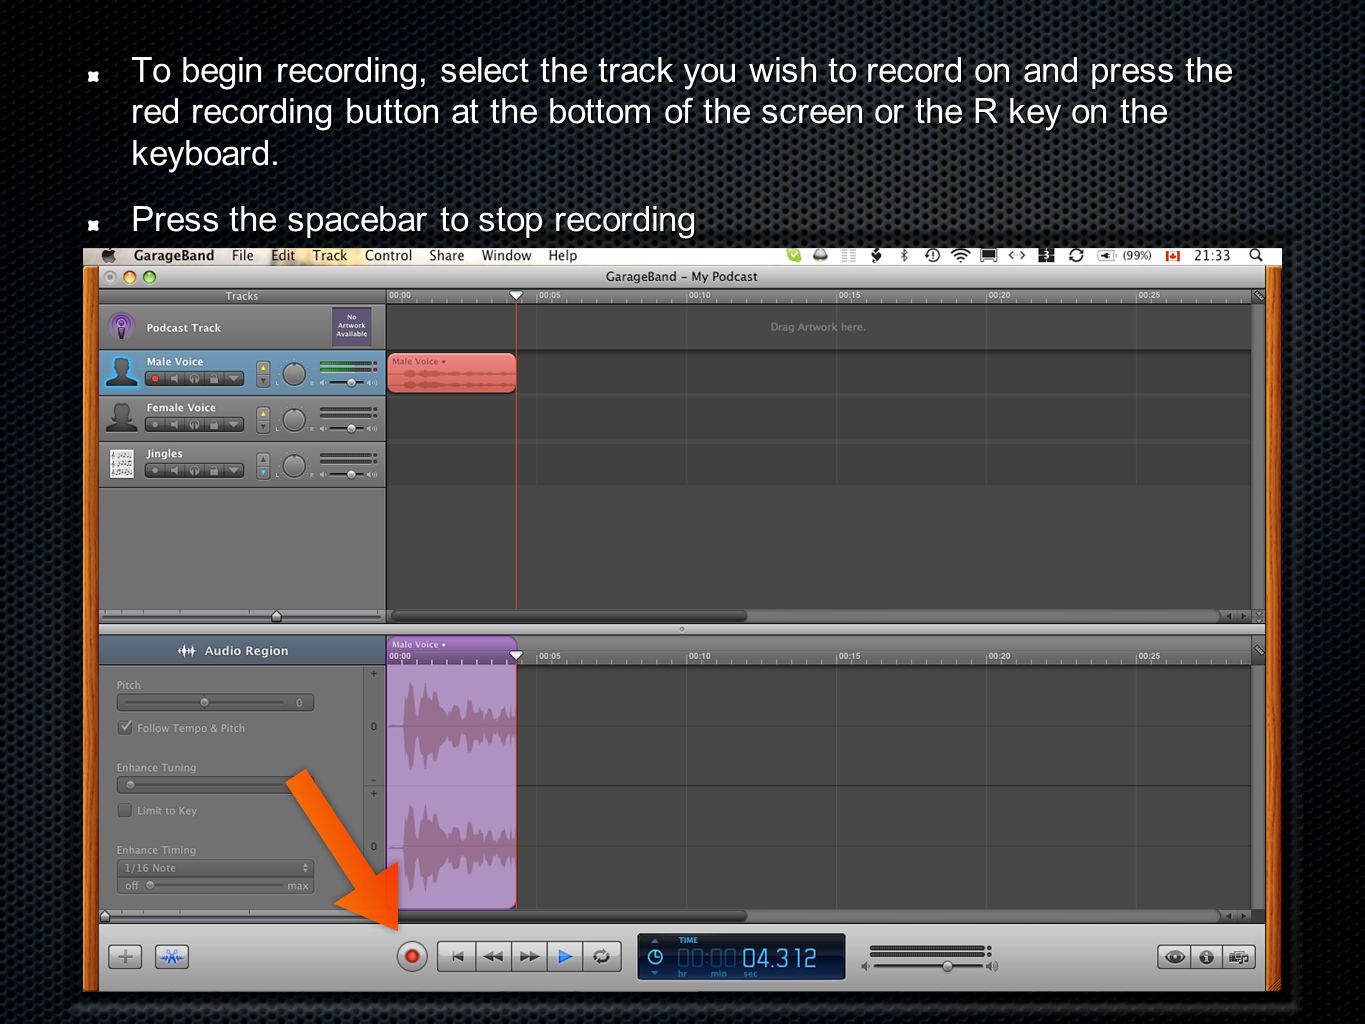The width and height of the screenshot is (1365, 1024).
Task: Lock the Male Voice track
Action: coord(213,379)
